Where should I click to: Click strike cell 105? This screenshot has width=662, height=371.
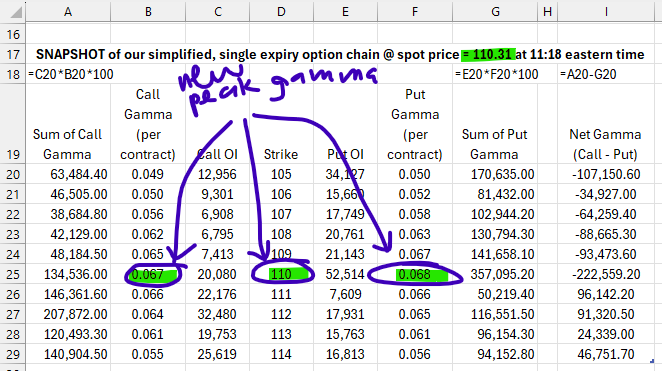coord(281,174)
